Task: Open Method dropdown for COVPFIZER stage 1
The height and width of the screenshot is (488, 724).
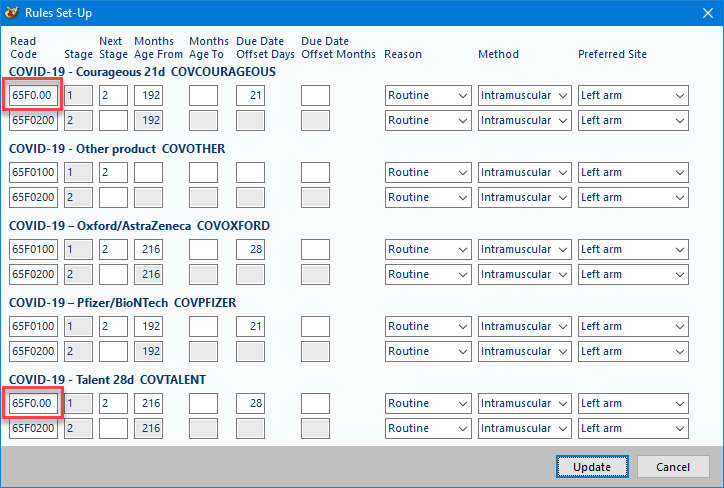Action: coord(525,327)
